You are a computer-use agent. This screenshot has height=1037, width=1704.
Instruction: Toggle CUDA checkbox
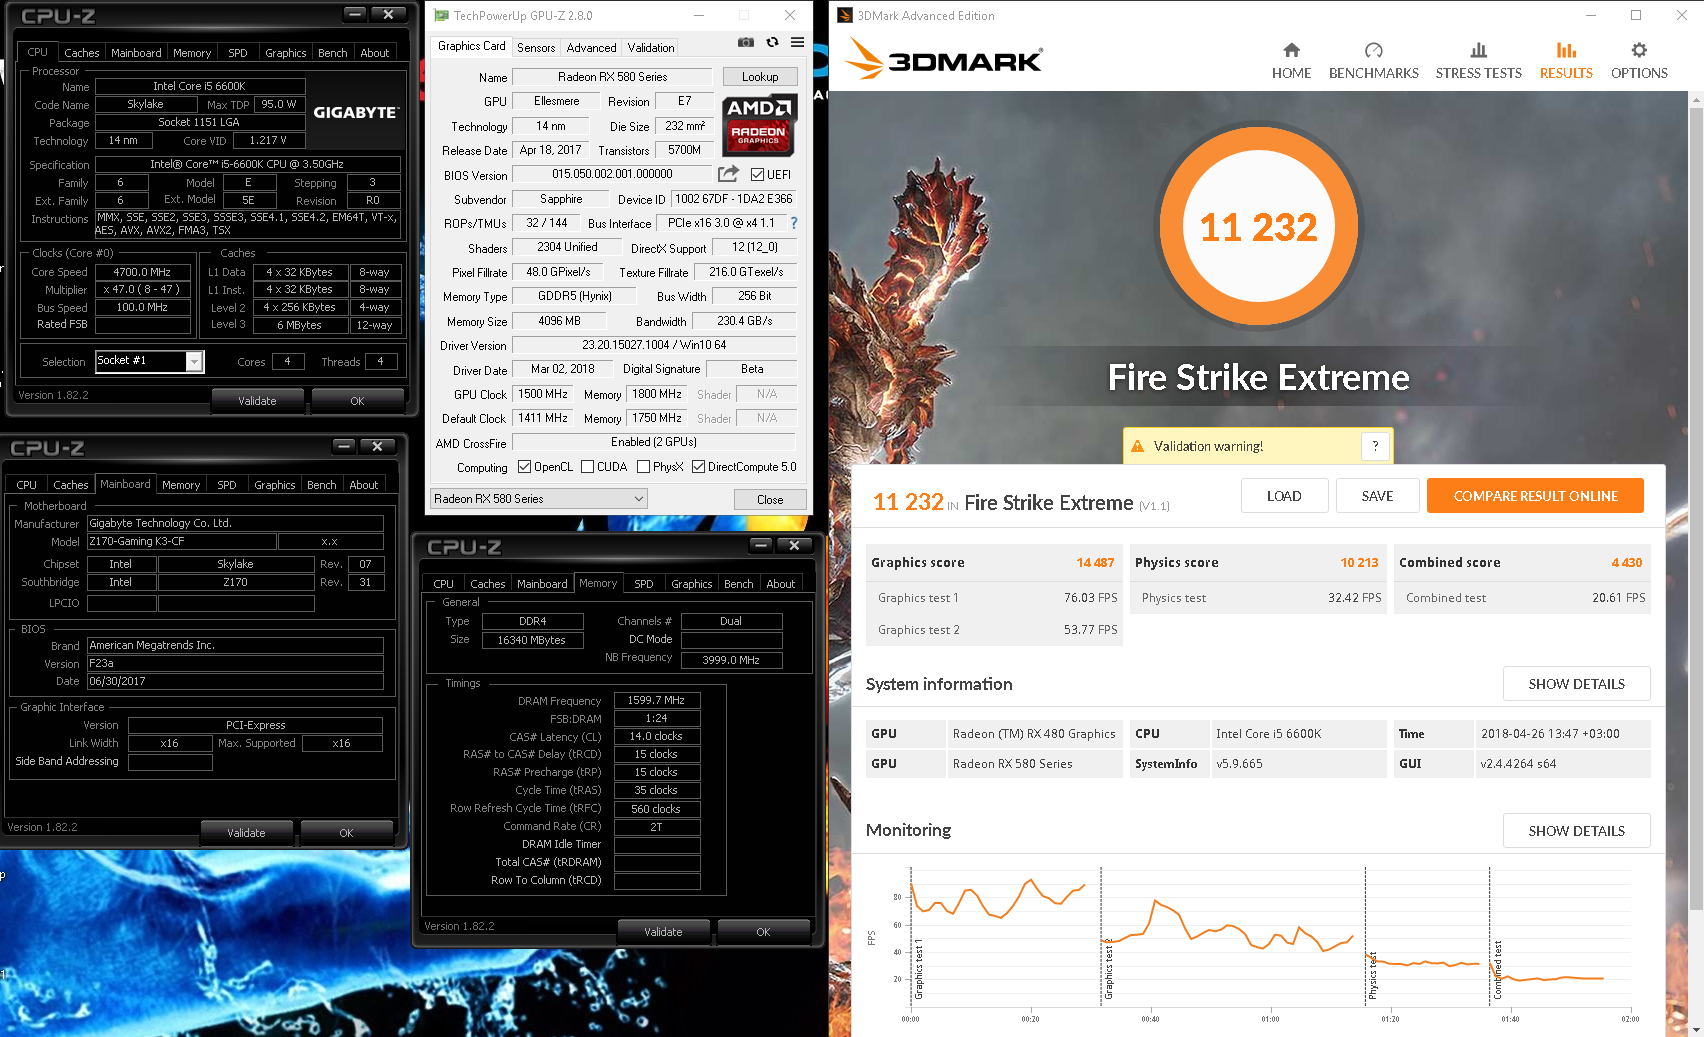588,467
